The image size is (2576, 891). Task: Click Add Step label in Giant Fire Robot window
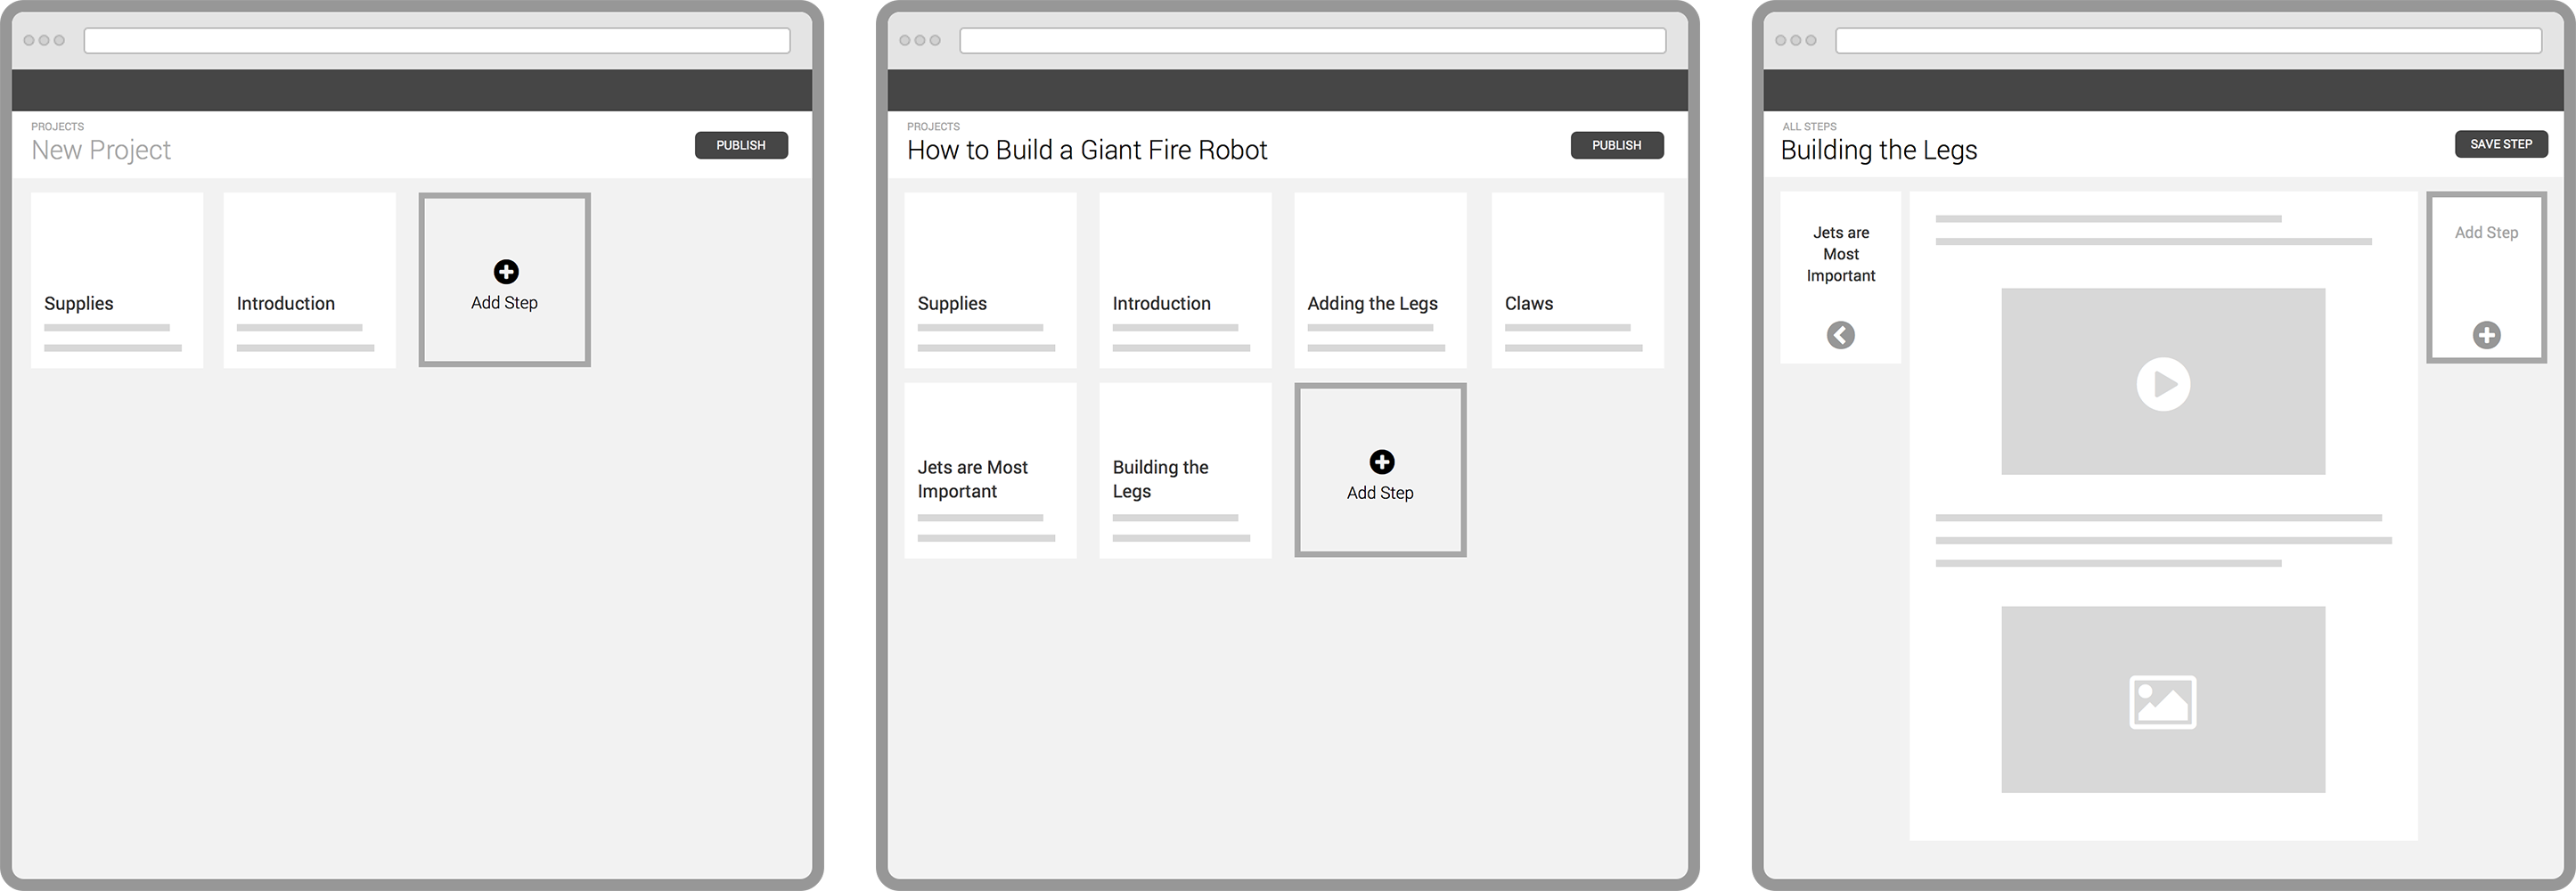pos(1380,493)
